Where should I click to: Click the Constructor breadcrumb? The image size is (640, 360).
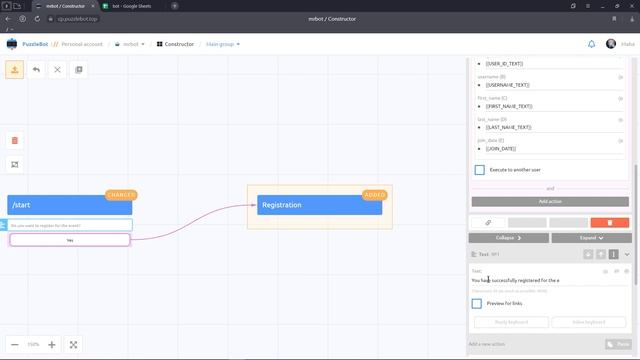pos(176,44)
